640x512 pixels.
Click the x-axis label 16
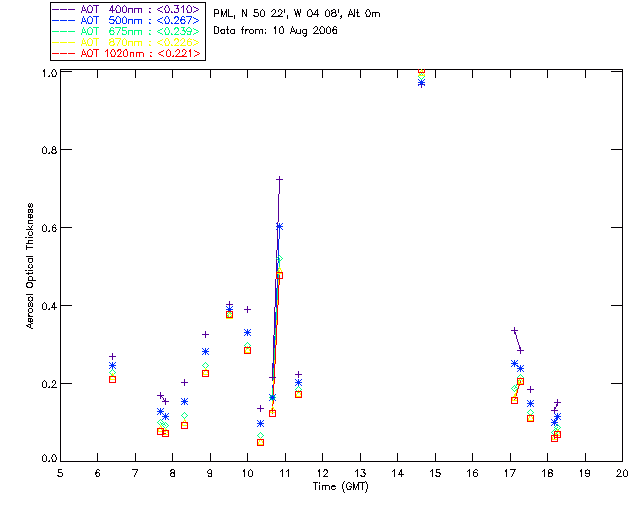click(472, 473)
